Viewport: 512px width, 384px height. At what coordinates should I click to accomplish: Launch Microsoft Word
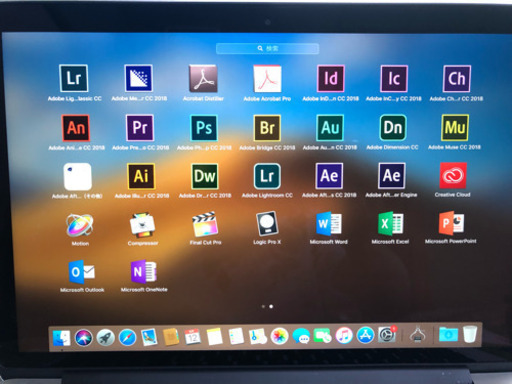coord(329,223)
